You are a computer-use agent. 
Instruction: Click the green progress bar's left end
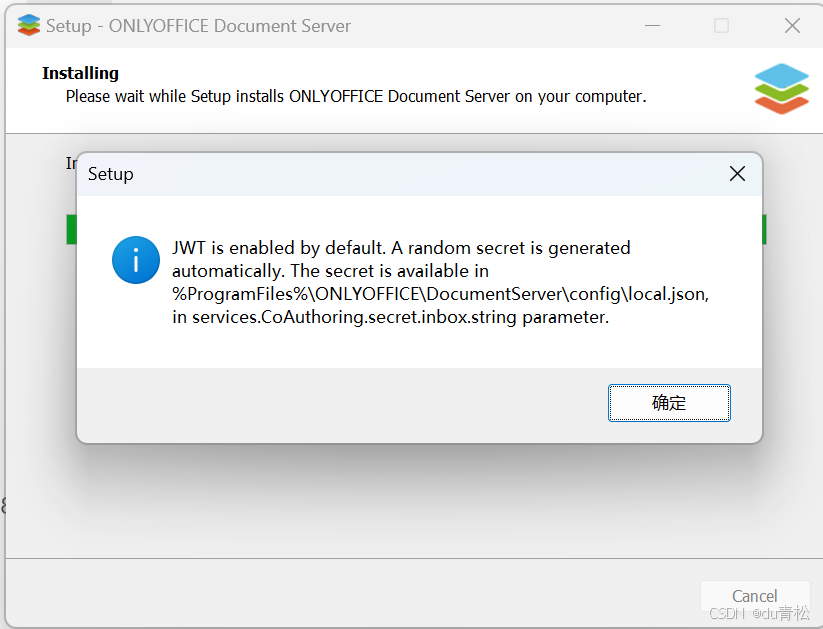point(71,229)
